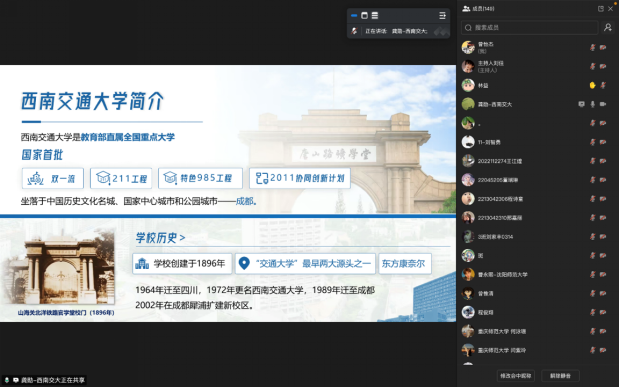Click microphone icon of member 2022112274
This screenshot has width=620, height=388.
[592, 161]
